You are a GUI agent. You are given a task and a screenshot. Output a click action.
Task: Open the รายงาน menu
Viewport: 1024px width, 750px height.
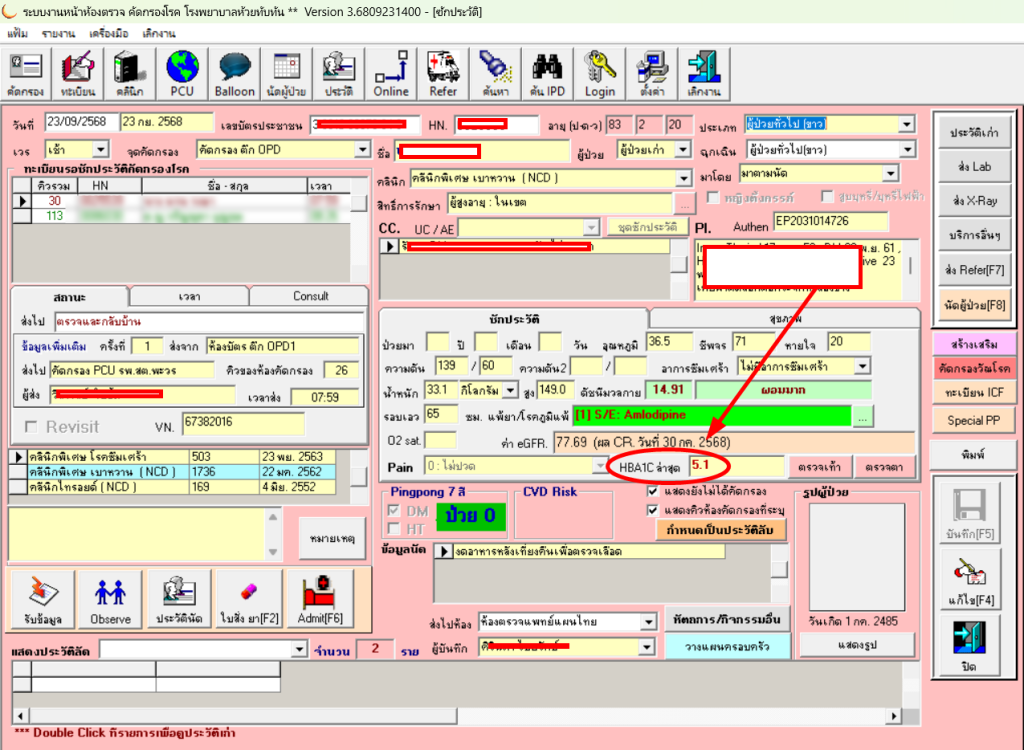[x=56, y=33]
